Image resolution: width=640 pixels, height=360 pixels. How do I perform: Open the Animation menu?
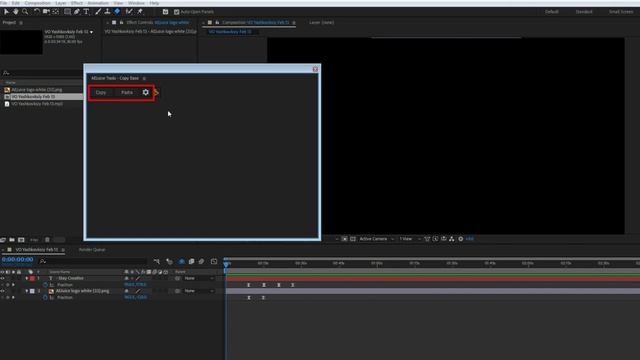98,3
